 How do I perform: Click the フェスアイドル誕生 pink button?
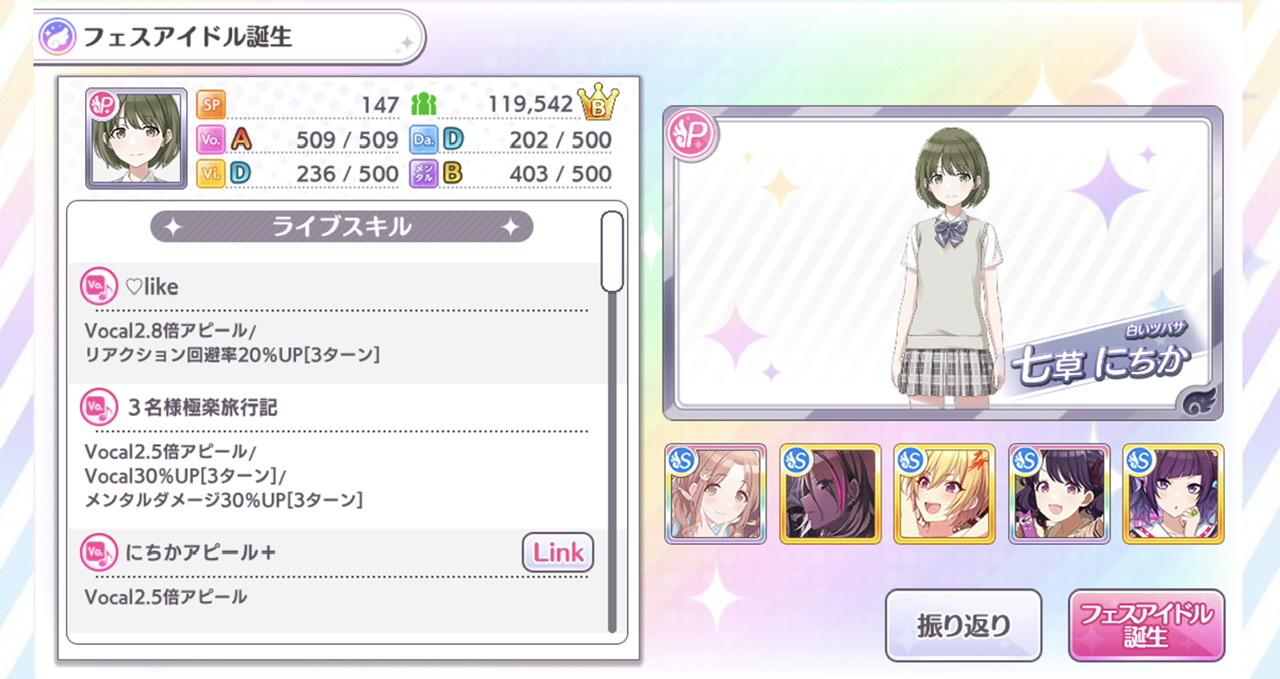coord(1146,625)
